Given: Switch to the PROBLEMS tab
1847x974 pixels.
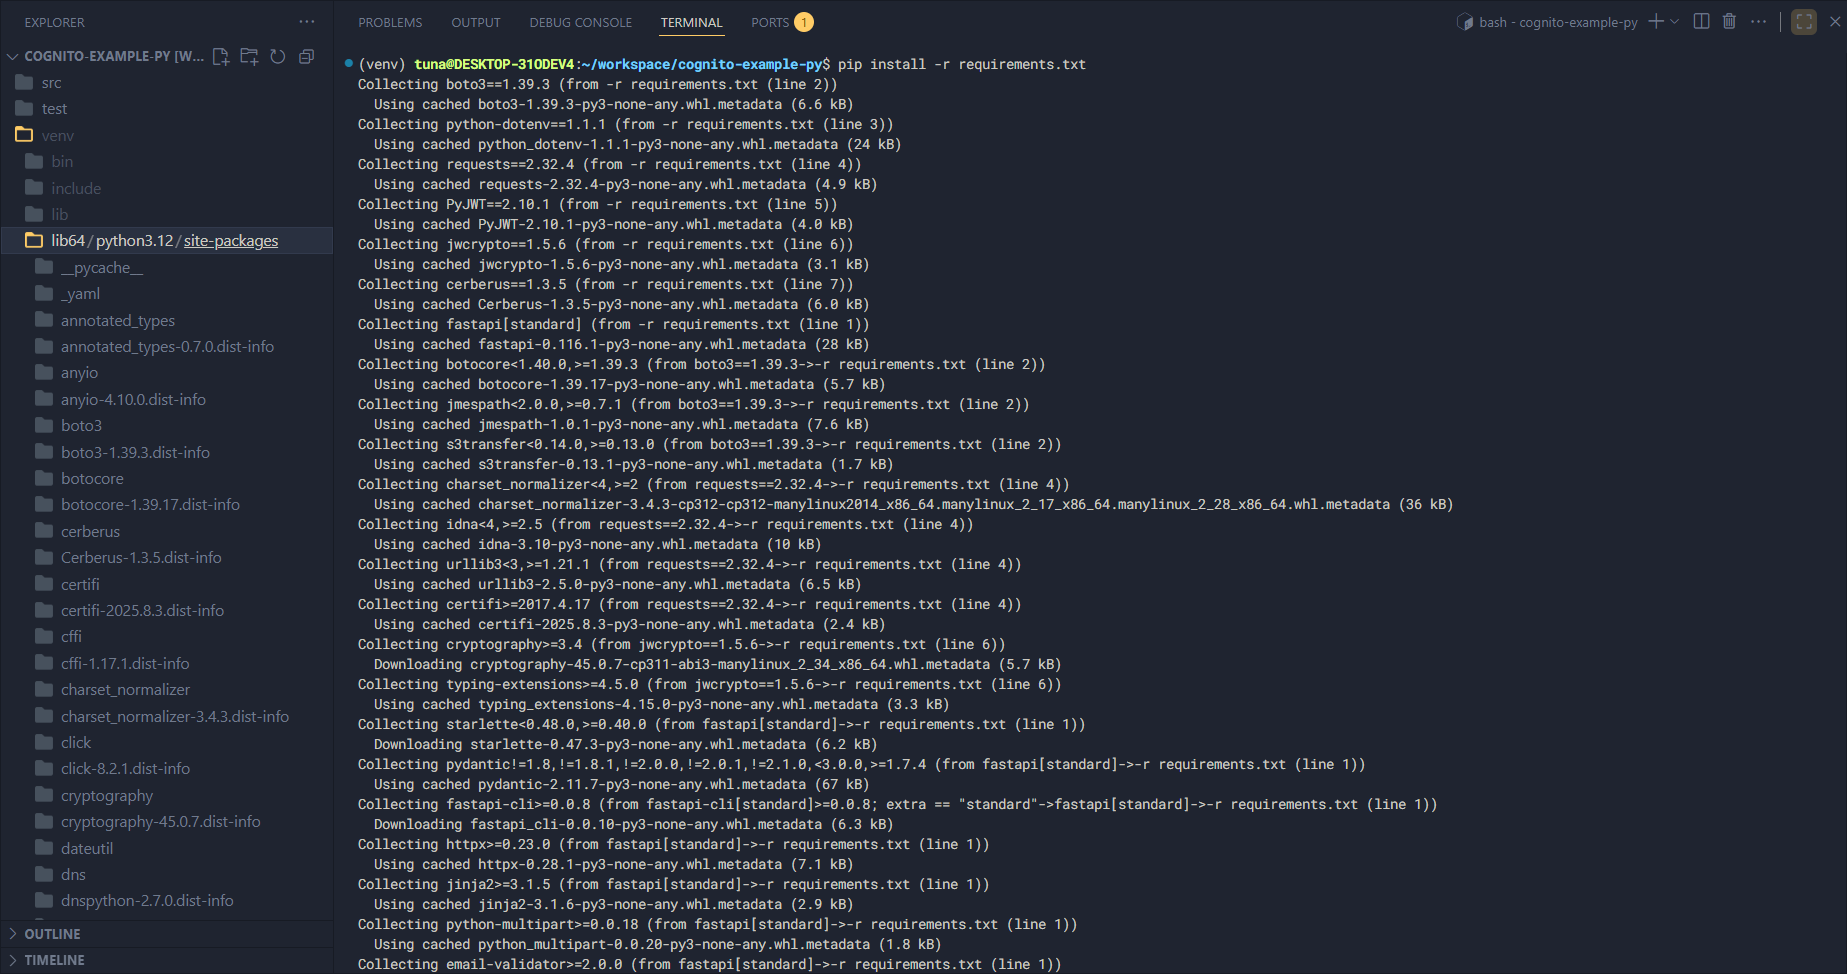Looking at the screenshot, I should [x=390, y=22].
